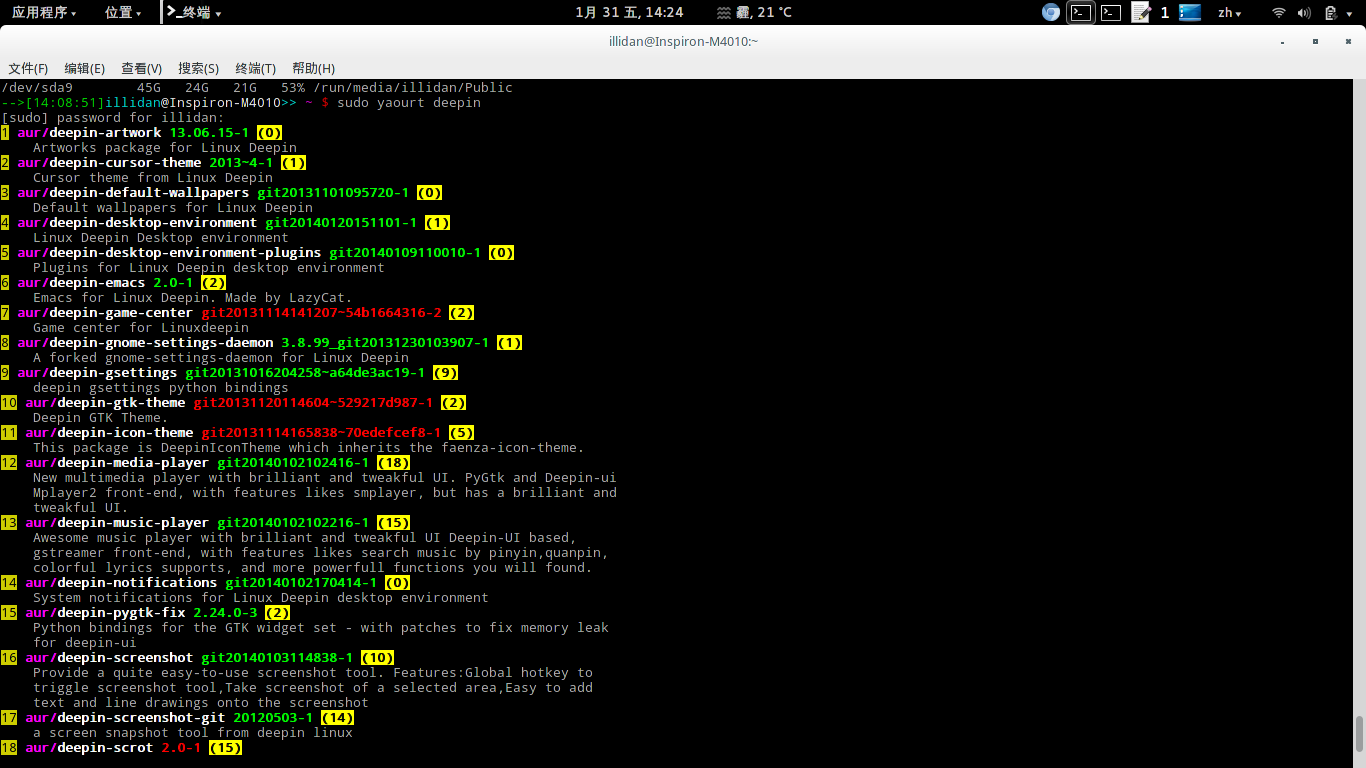Click the text aur/deepin-notifications
1366x768 pixels.
121,582
